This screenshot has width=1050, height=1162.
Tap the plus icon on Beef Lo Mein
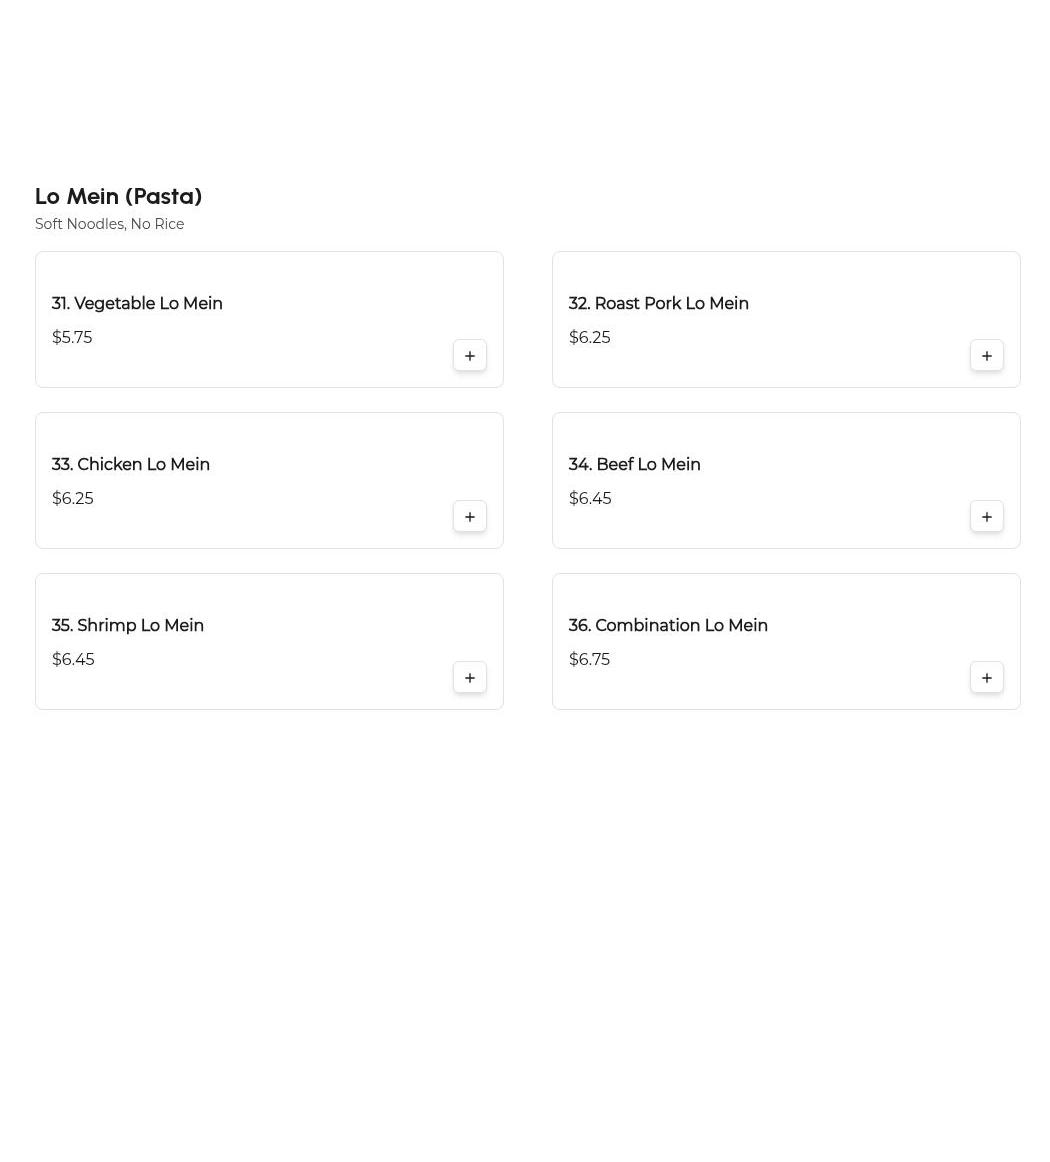tap(986, 517)
